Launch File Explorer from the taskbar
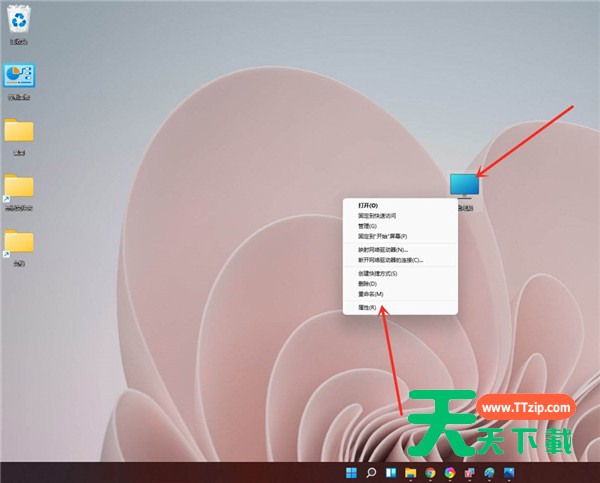 (x=411, y=473)
